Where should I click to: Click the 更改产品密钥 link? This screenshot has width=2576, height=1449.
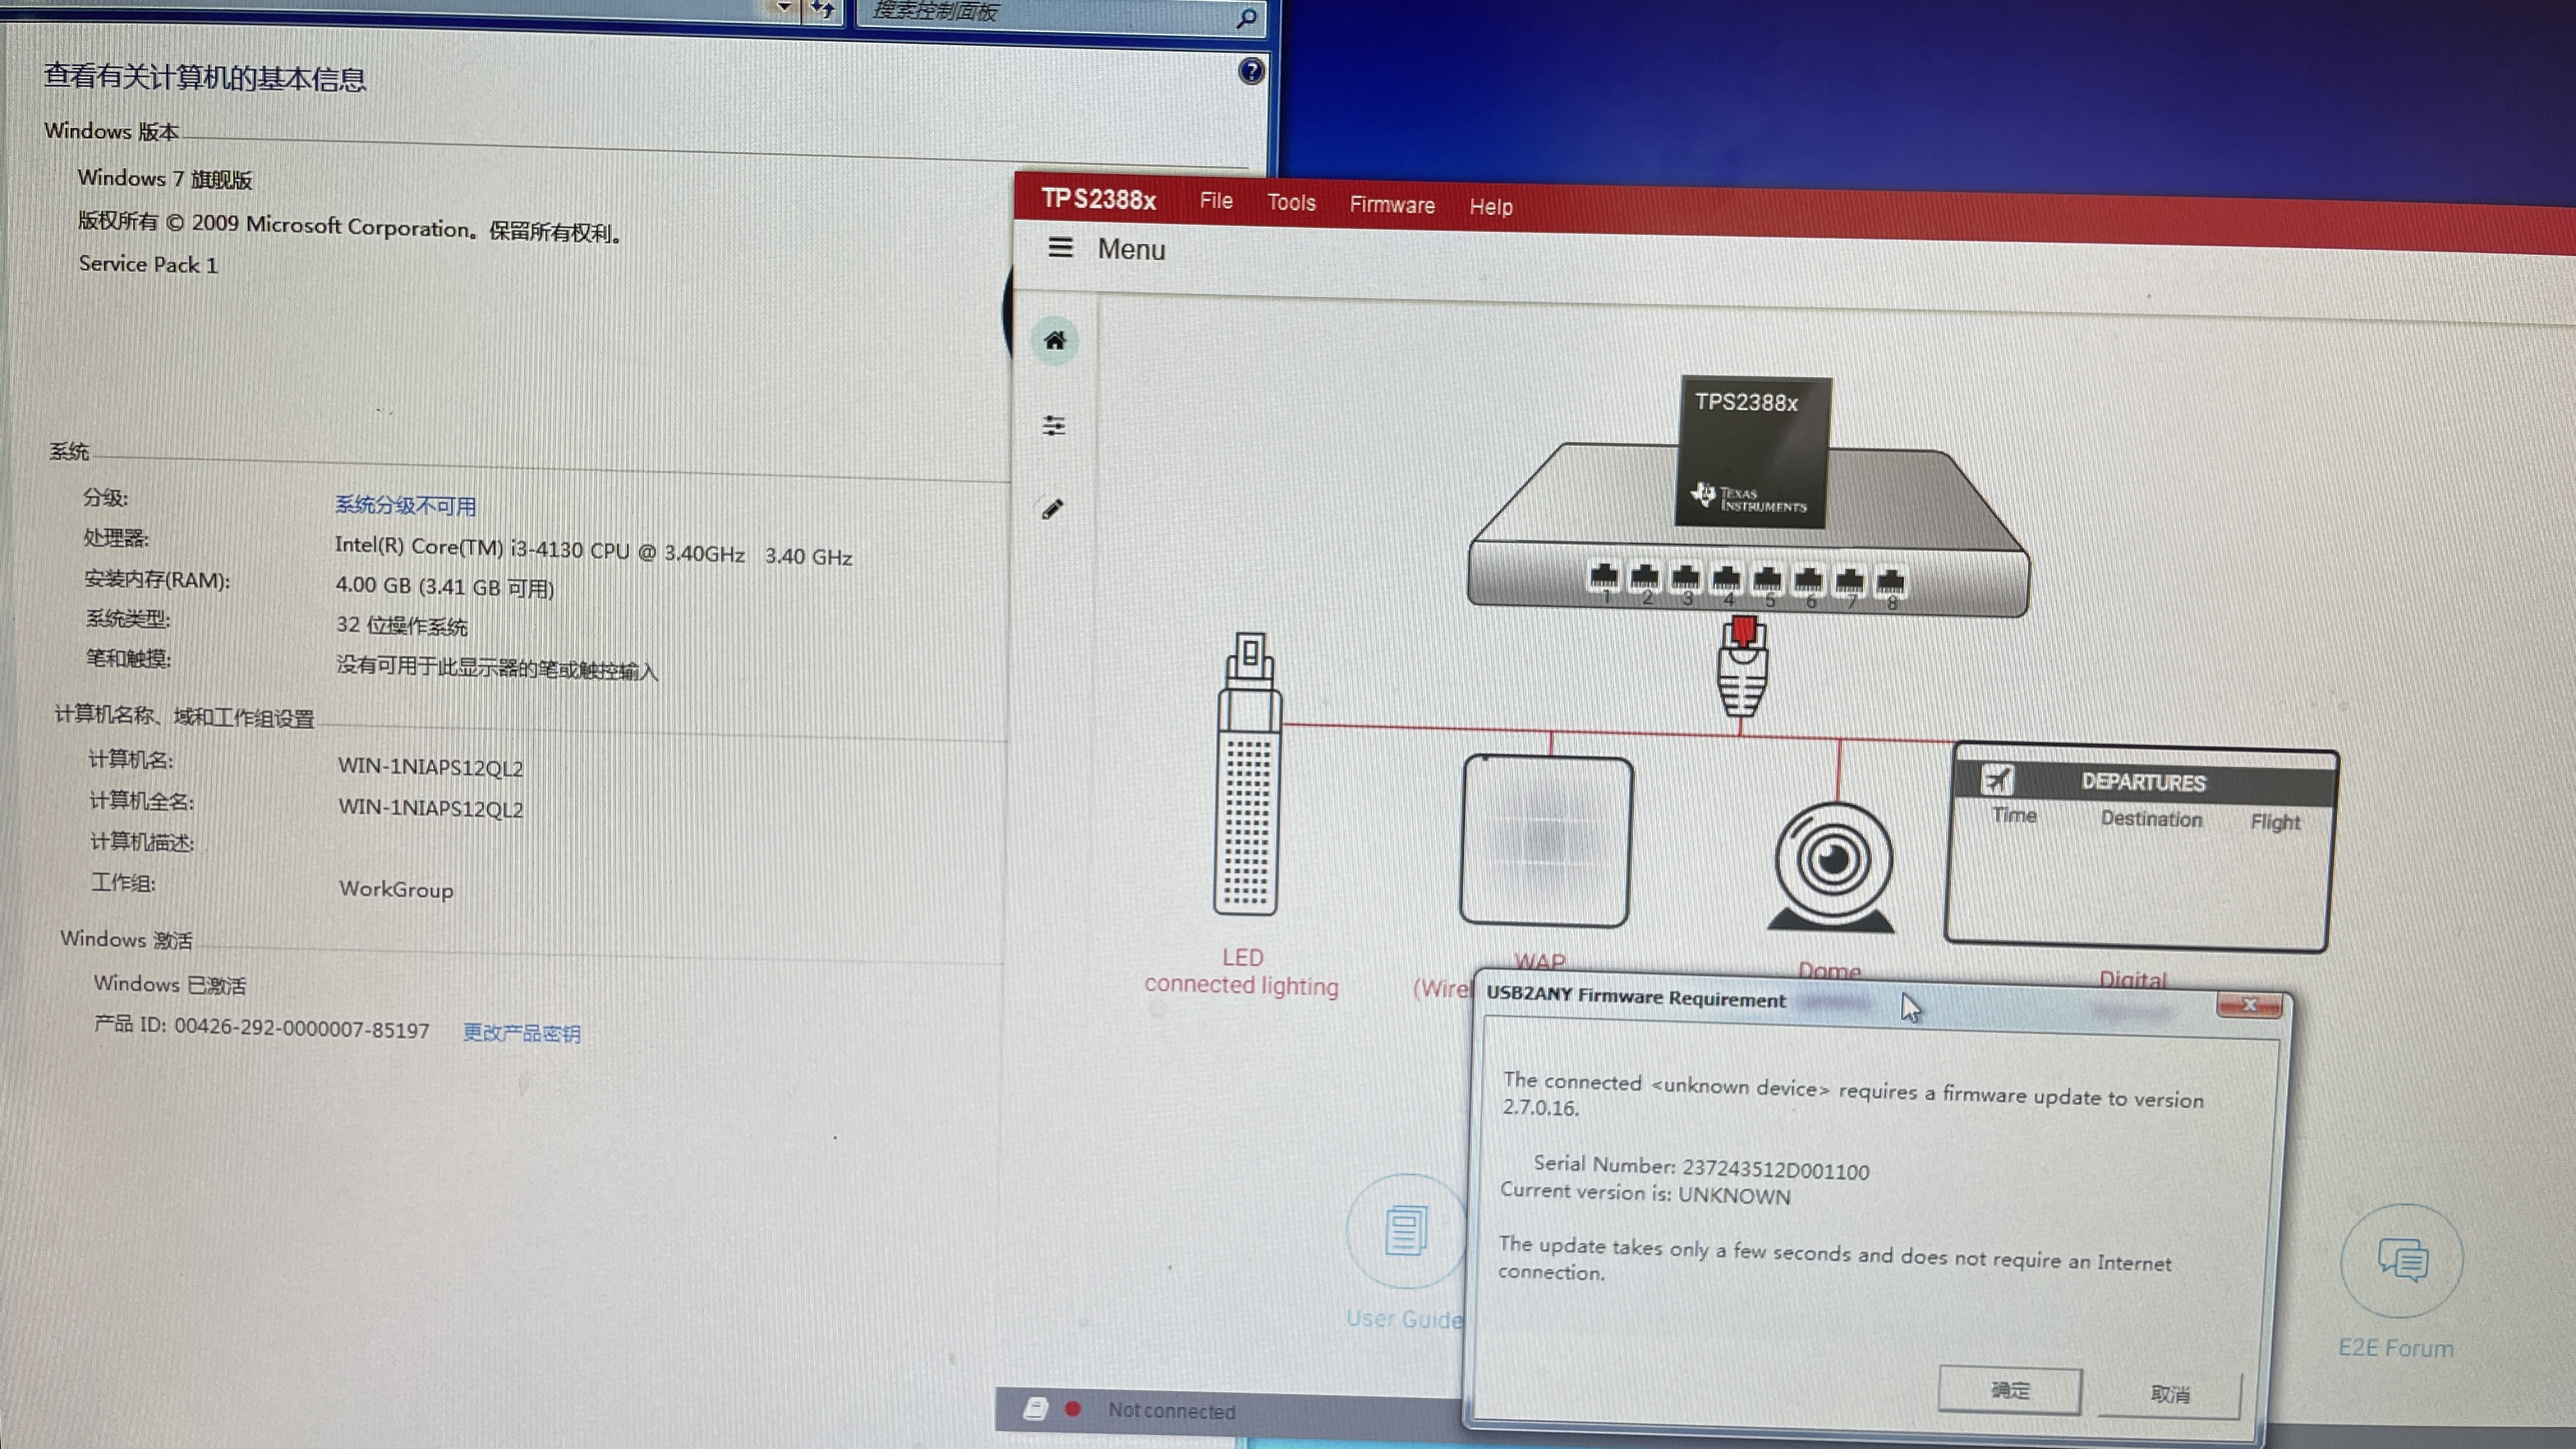521,1033
